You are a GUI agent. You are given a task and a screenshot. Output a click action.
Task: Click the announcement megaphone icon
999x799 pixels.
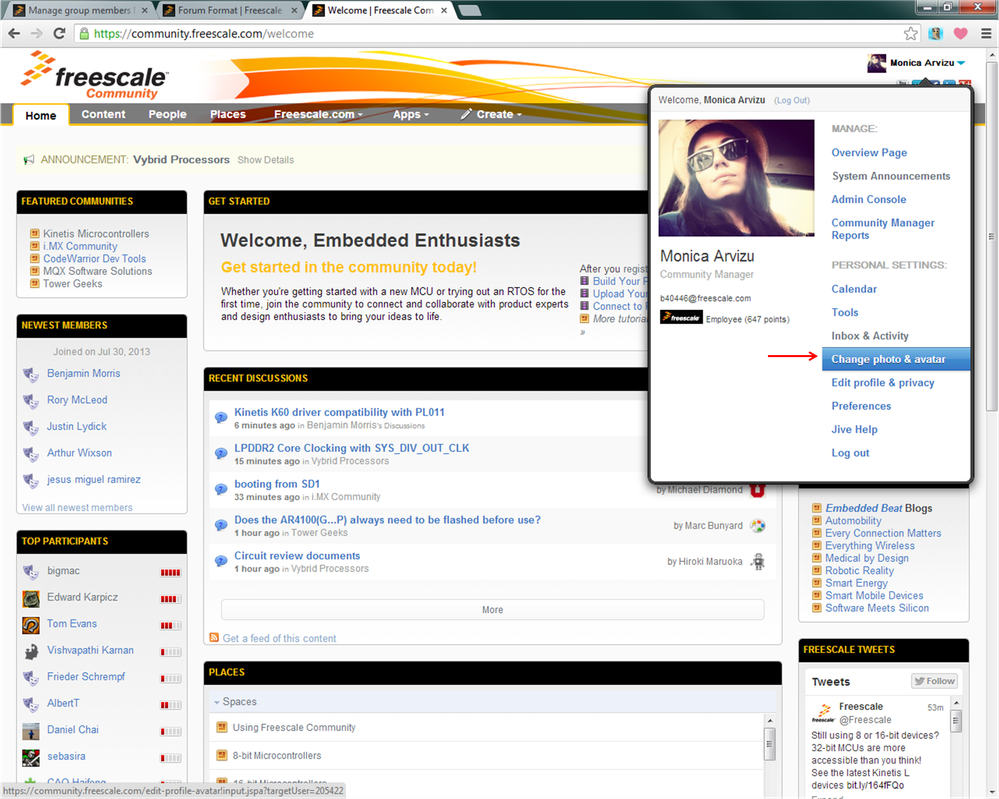click(x=29, y=159)
